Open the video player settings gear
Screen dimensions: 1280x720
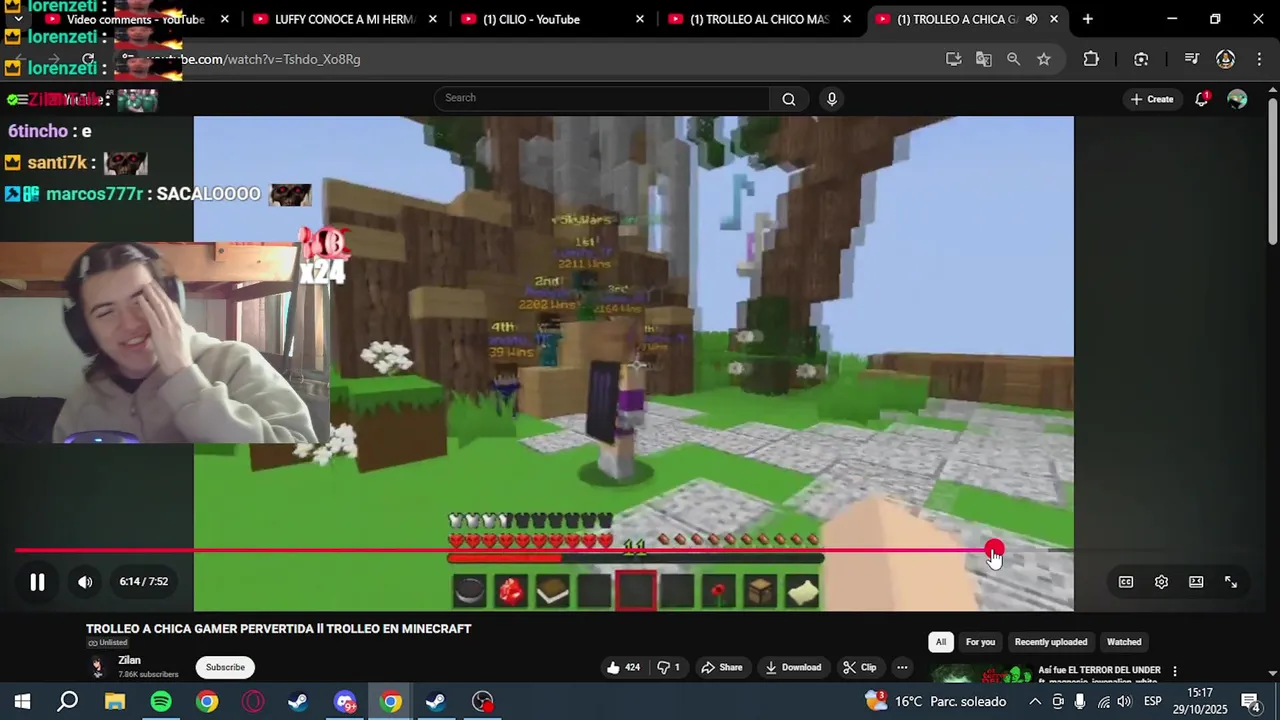[1161, 582]
